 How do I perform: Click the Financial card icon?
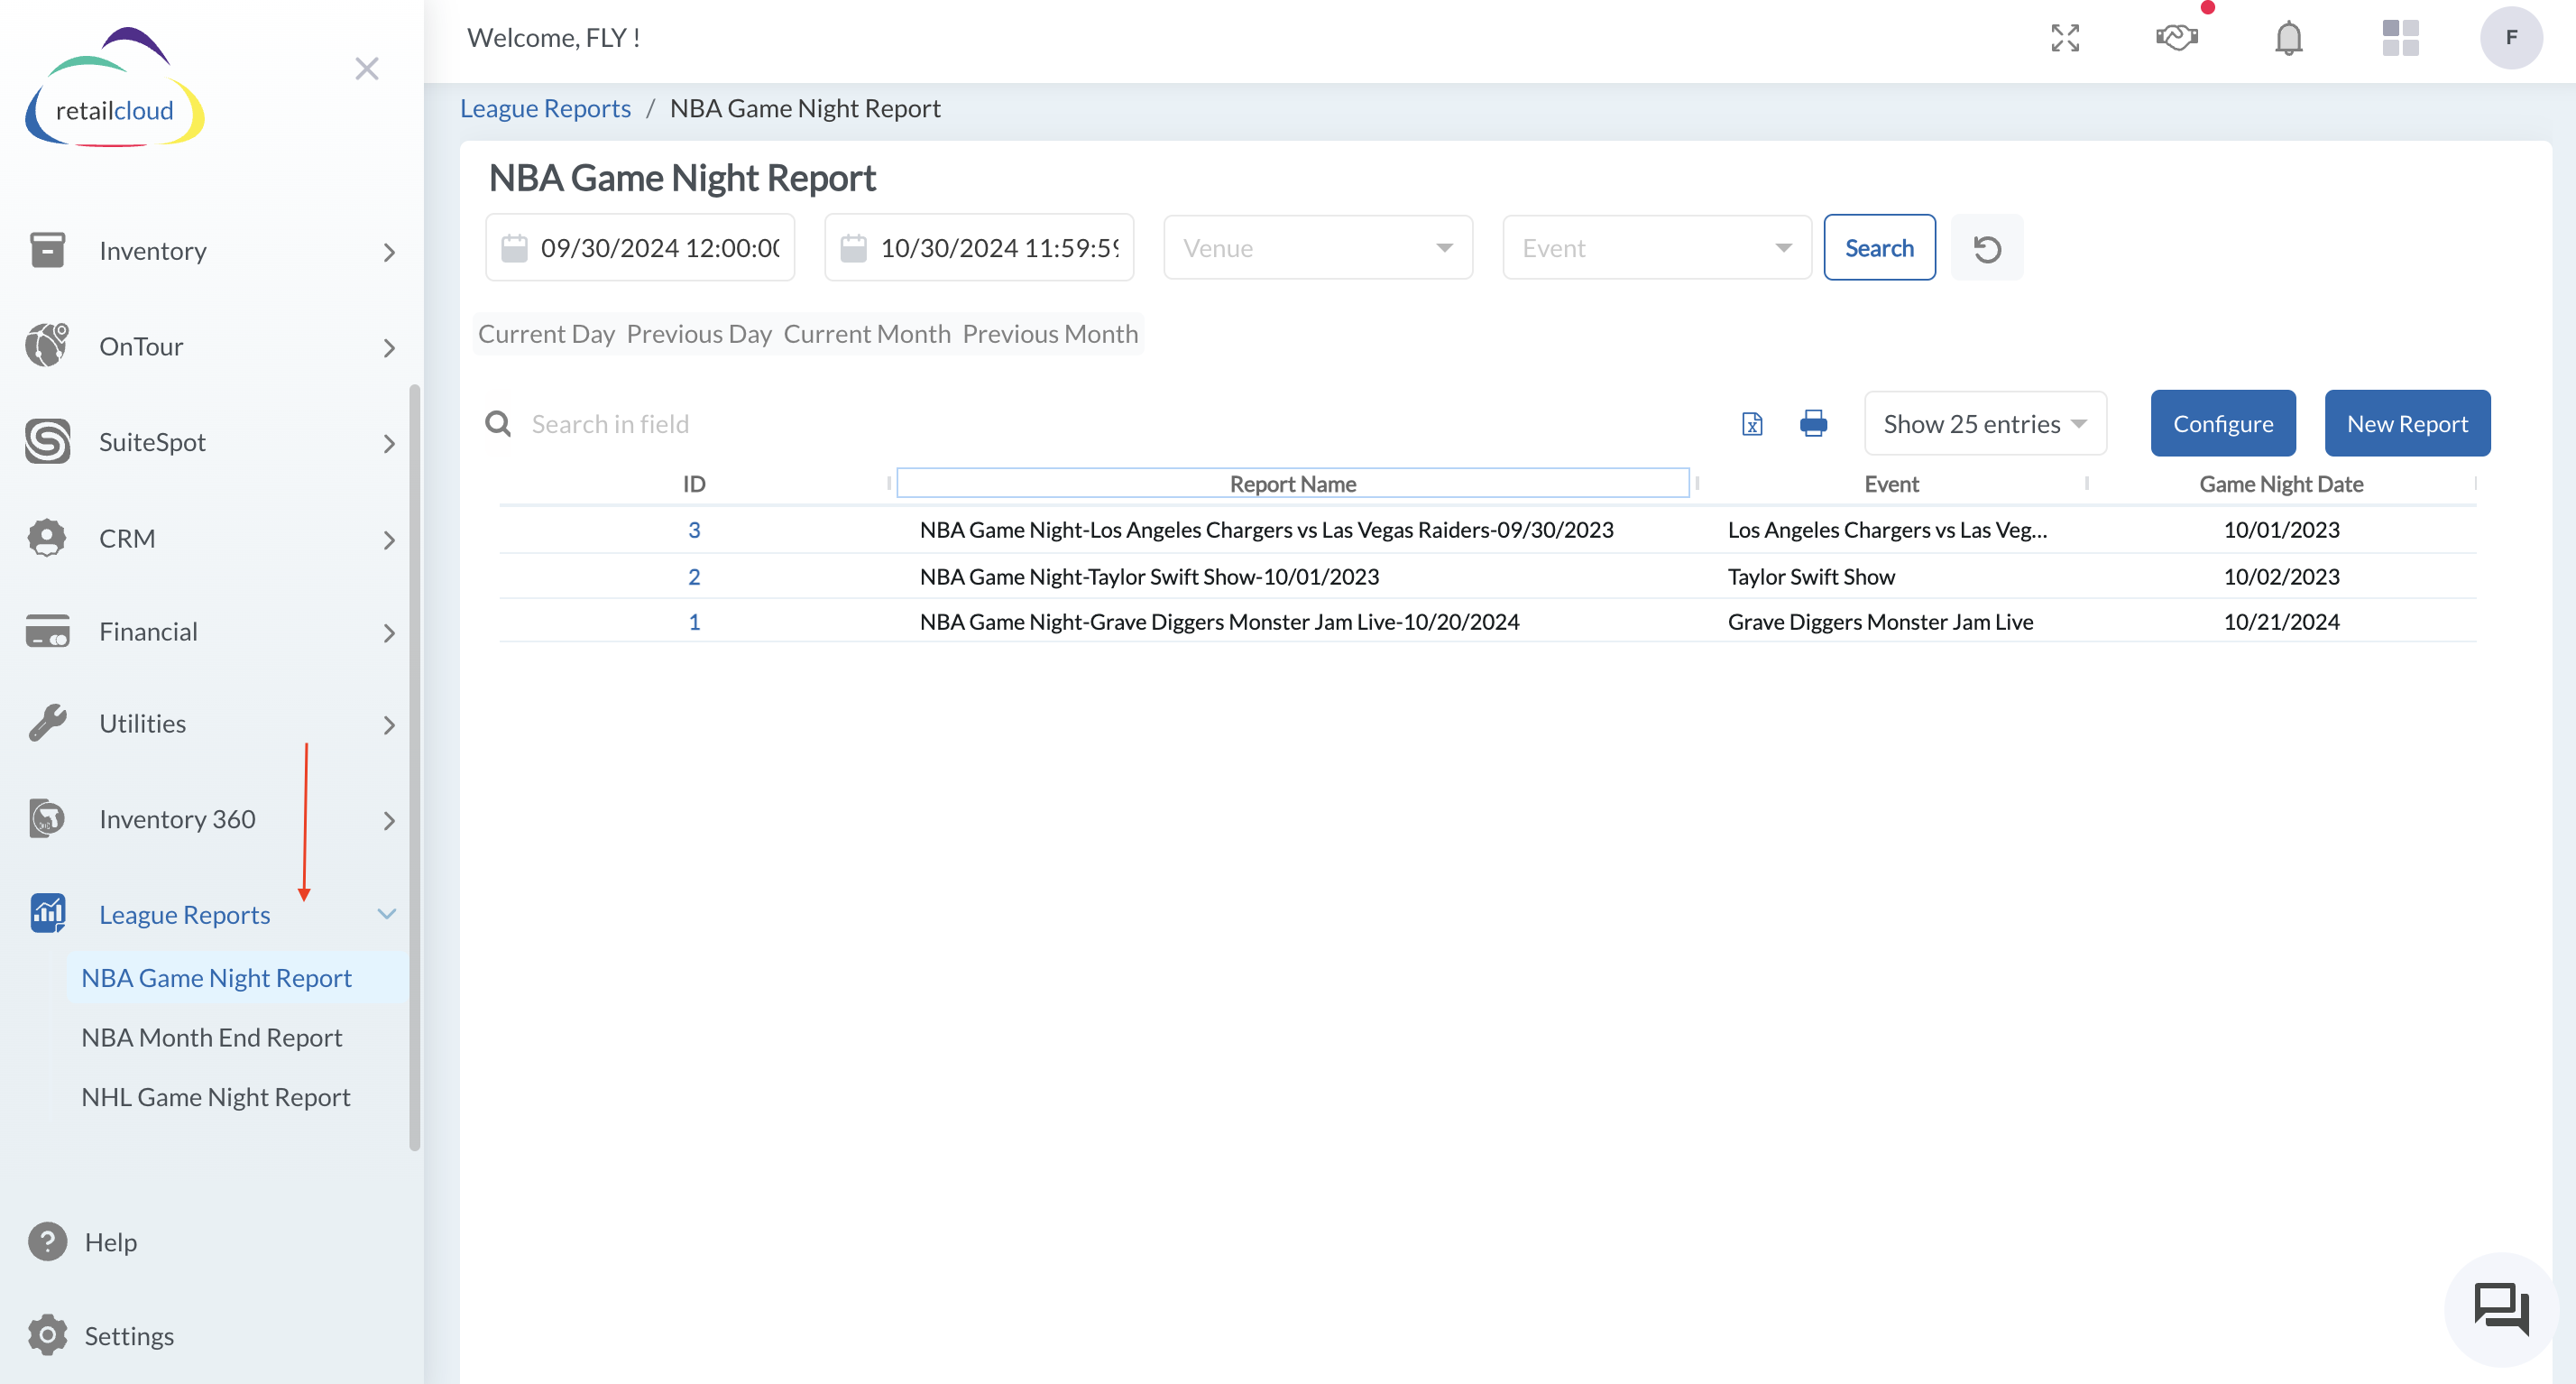click(47, 631)
